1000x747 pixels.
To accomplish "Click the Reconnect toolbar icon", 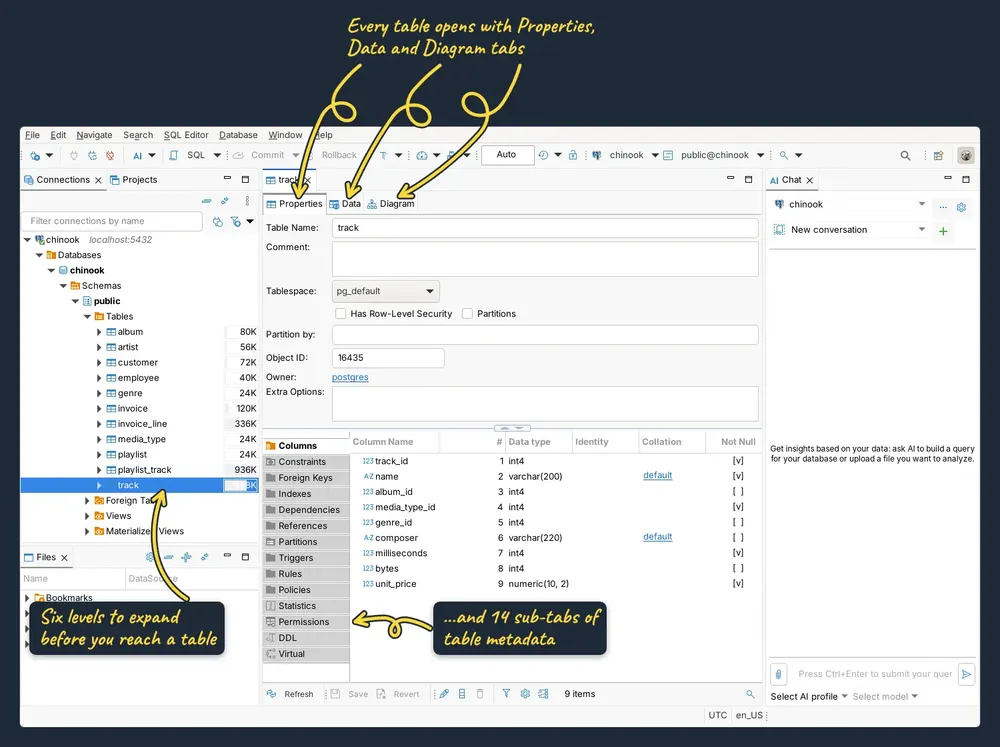I will tap(92, 155).
